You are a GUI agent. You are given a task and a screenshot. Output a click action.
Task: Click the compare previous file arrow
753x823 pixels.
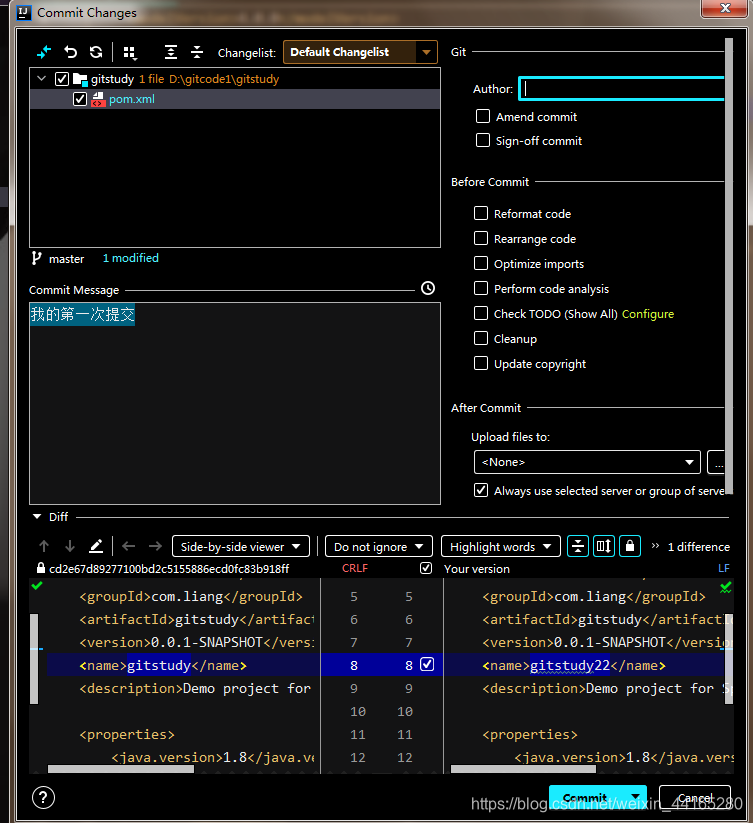pyautogui.click(x=129, y=546)
